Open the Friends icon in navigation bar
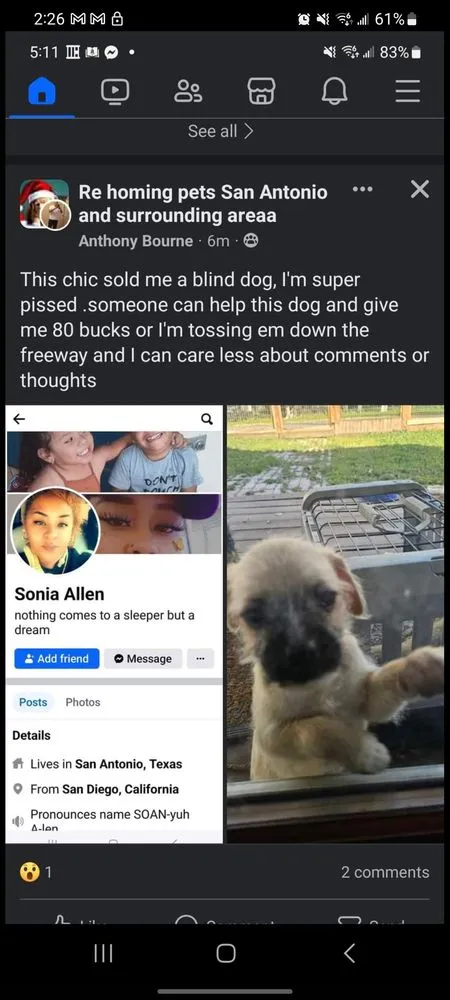The image size is (450, 1000). coord(188,91)
